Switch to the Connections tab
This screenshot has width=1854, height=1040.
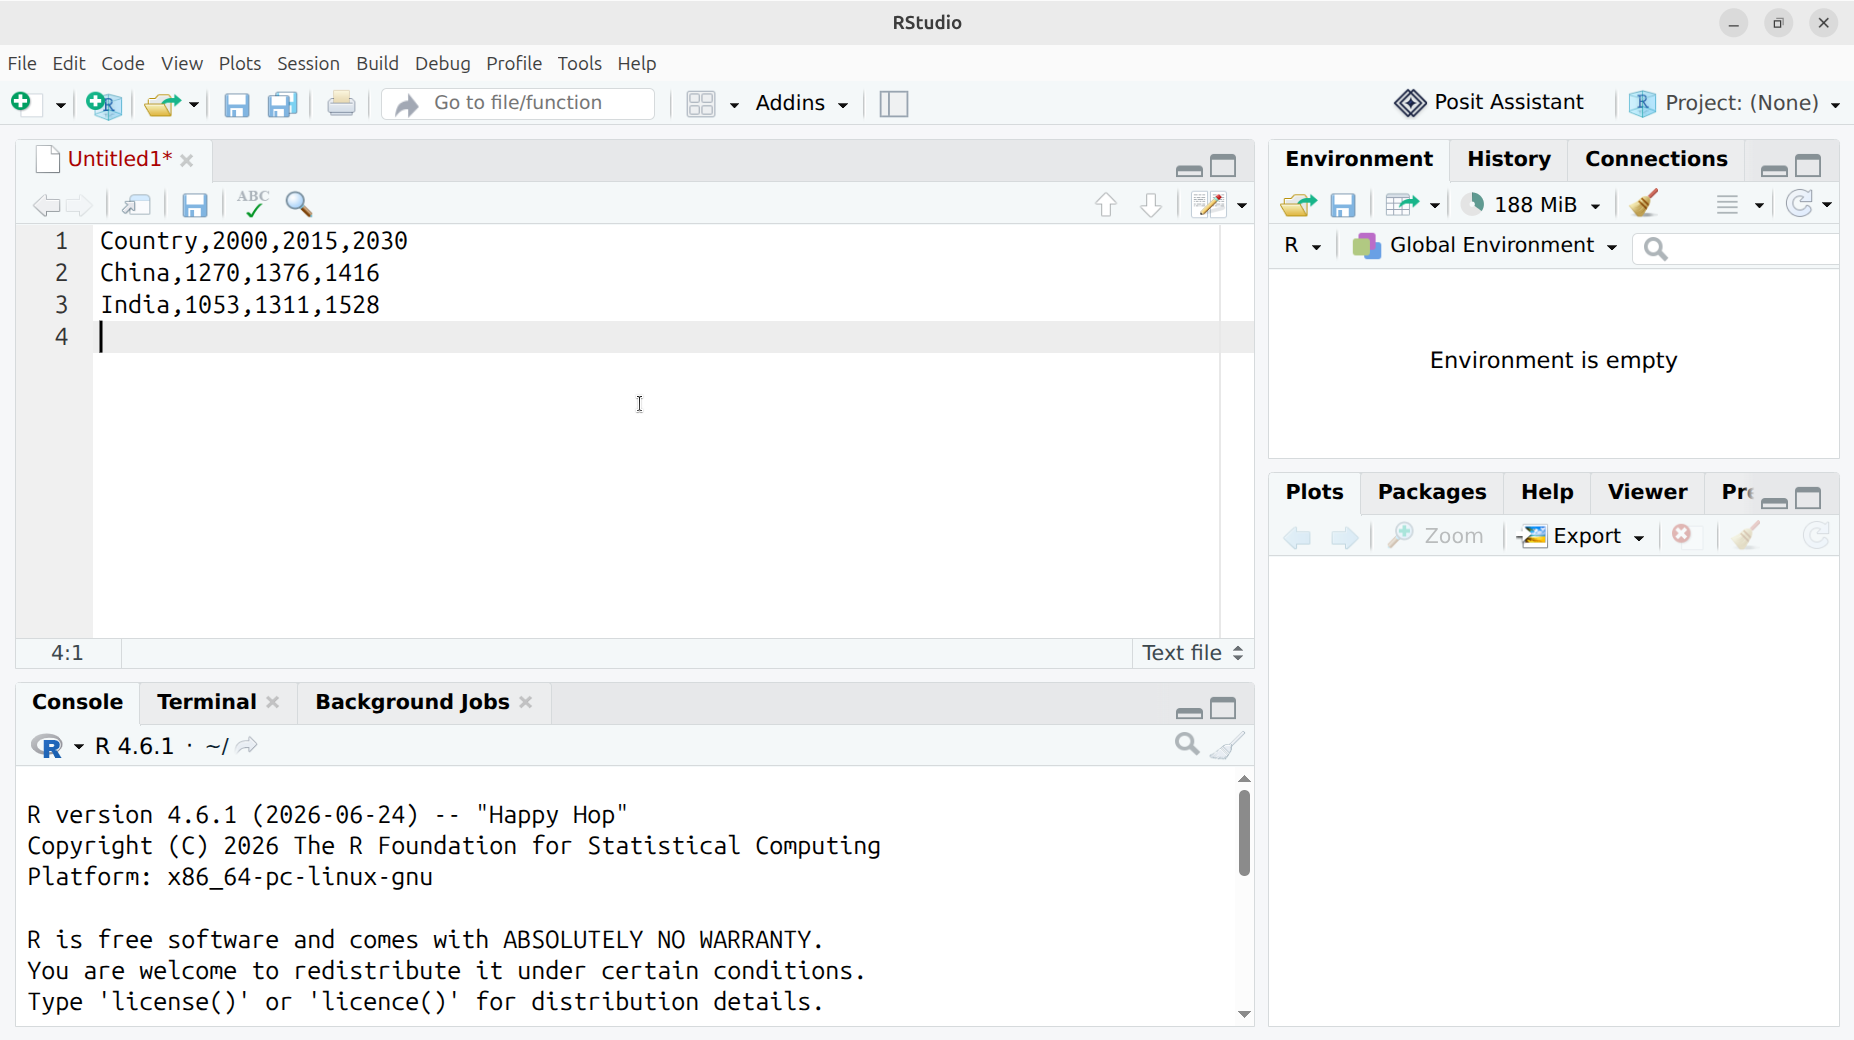tap(1656, 159)
